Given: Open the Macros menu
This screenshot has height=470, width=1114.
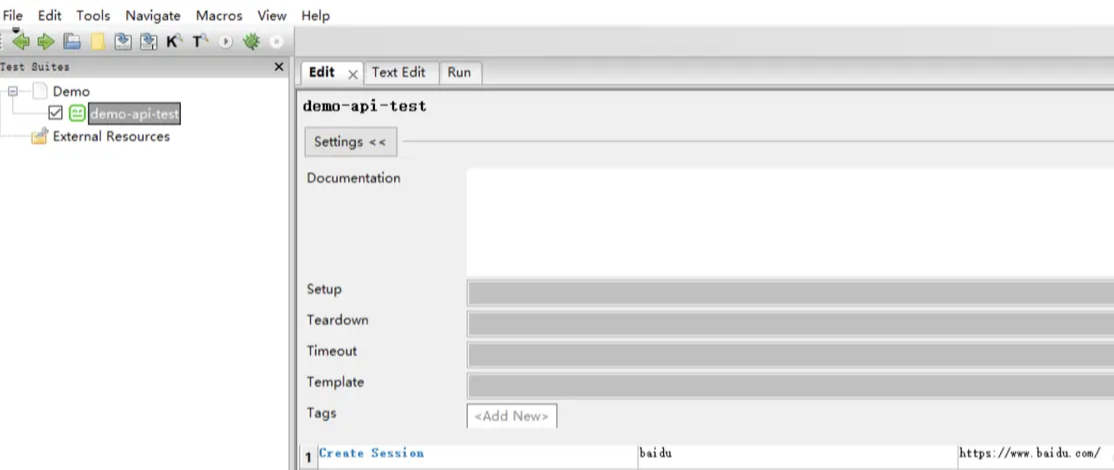Looking at the screenshot, I should 219,15.
